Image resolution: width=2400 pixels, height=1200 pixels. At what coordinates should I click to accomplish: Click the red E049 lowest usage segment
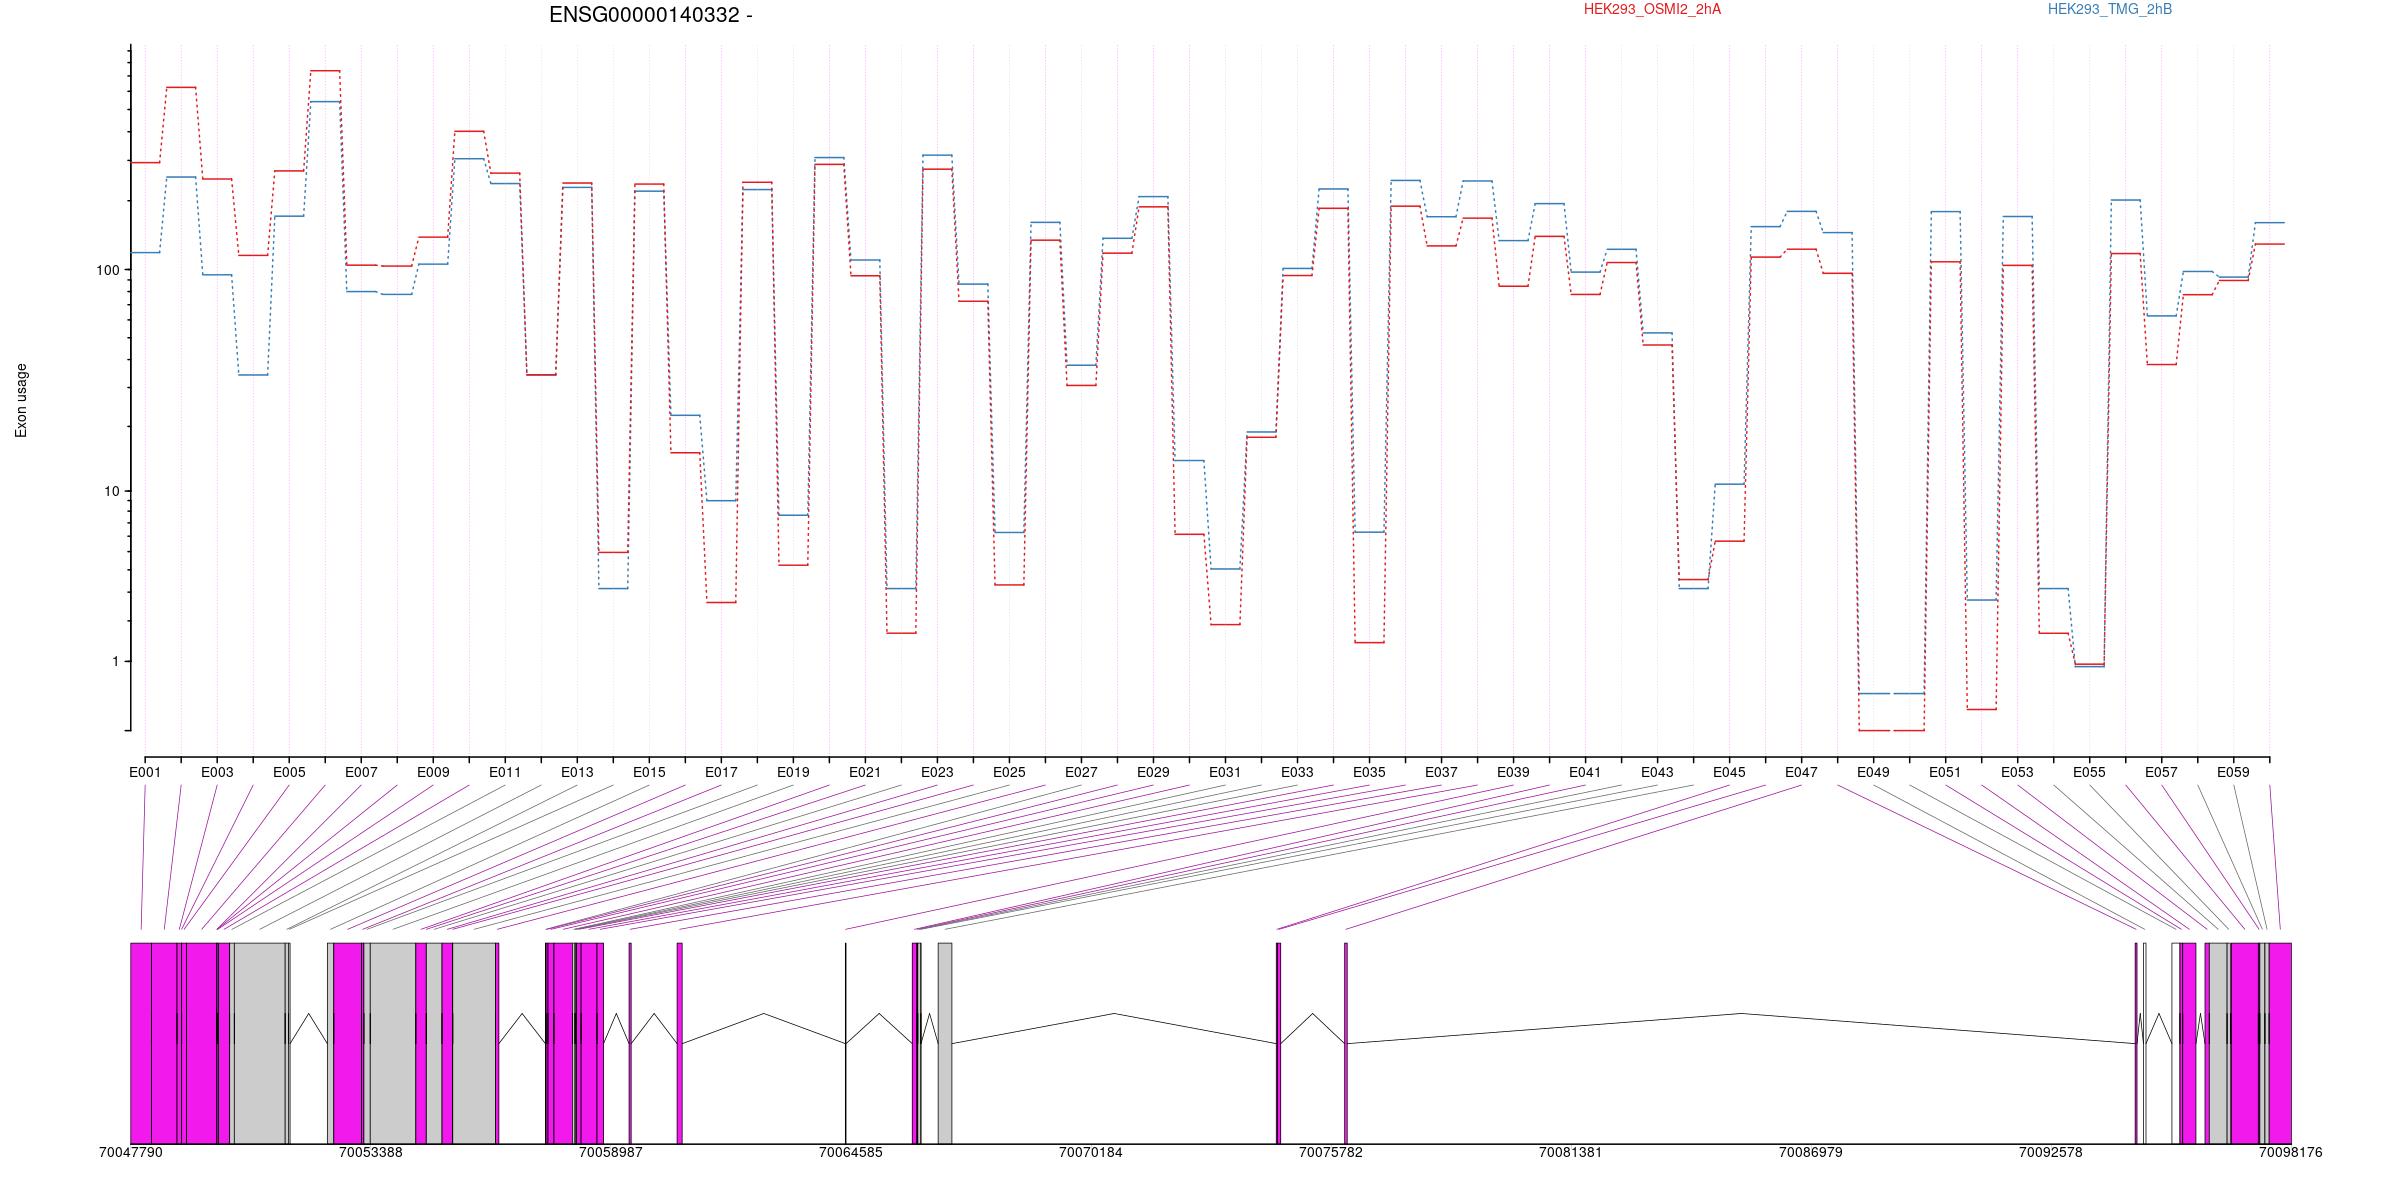1874,731
